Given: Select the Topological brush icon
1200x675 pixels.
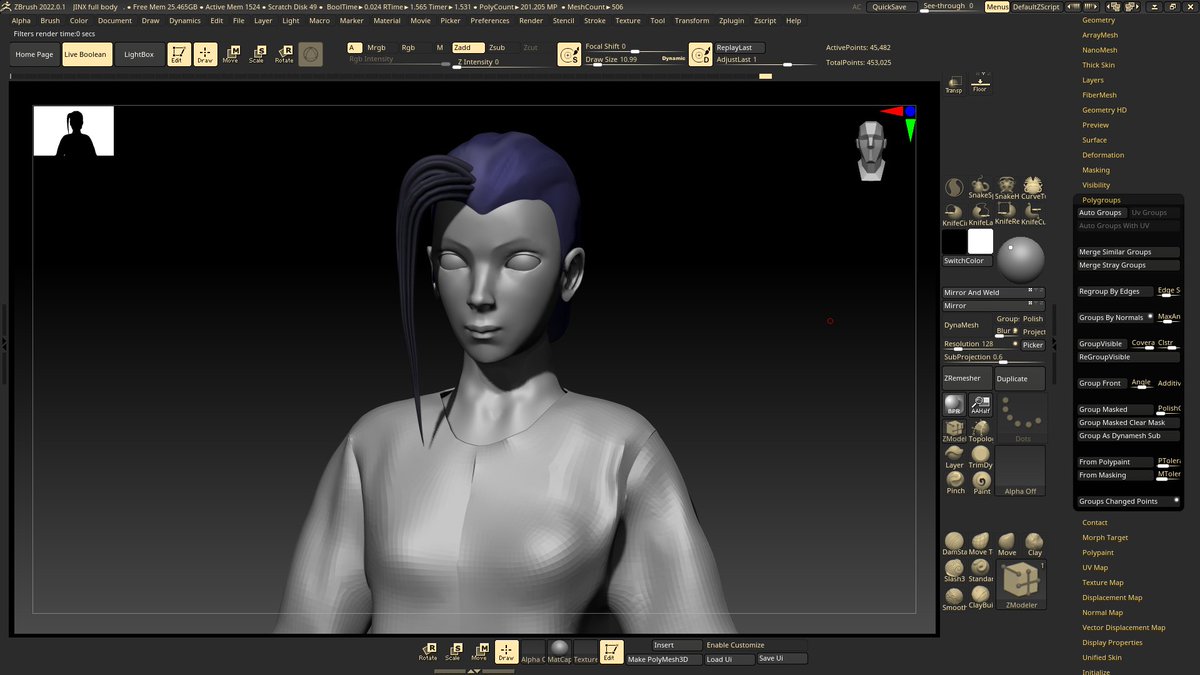Looking at the screenshot, I should tap(980, 431).
